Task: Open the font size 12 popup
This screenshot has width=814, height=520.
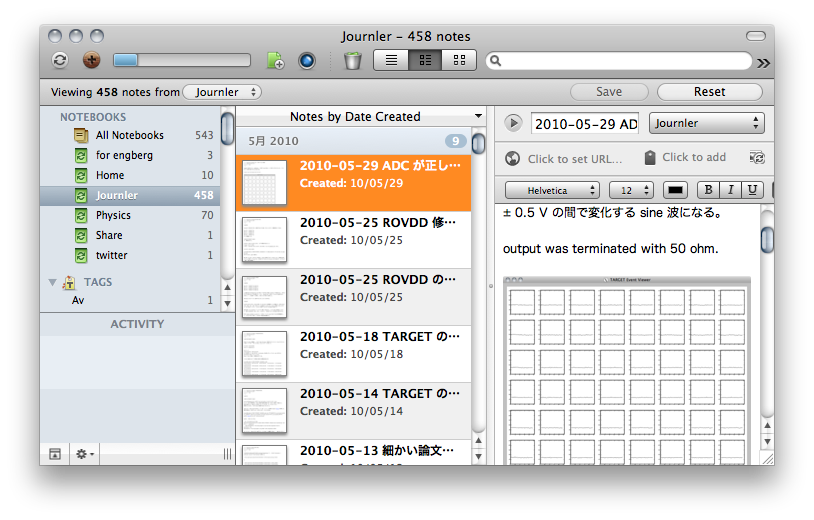Action: coord(631,190)
